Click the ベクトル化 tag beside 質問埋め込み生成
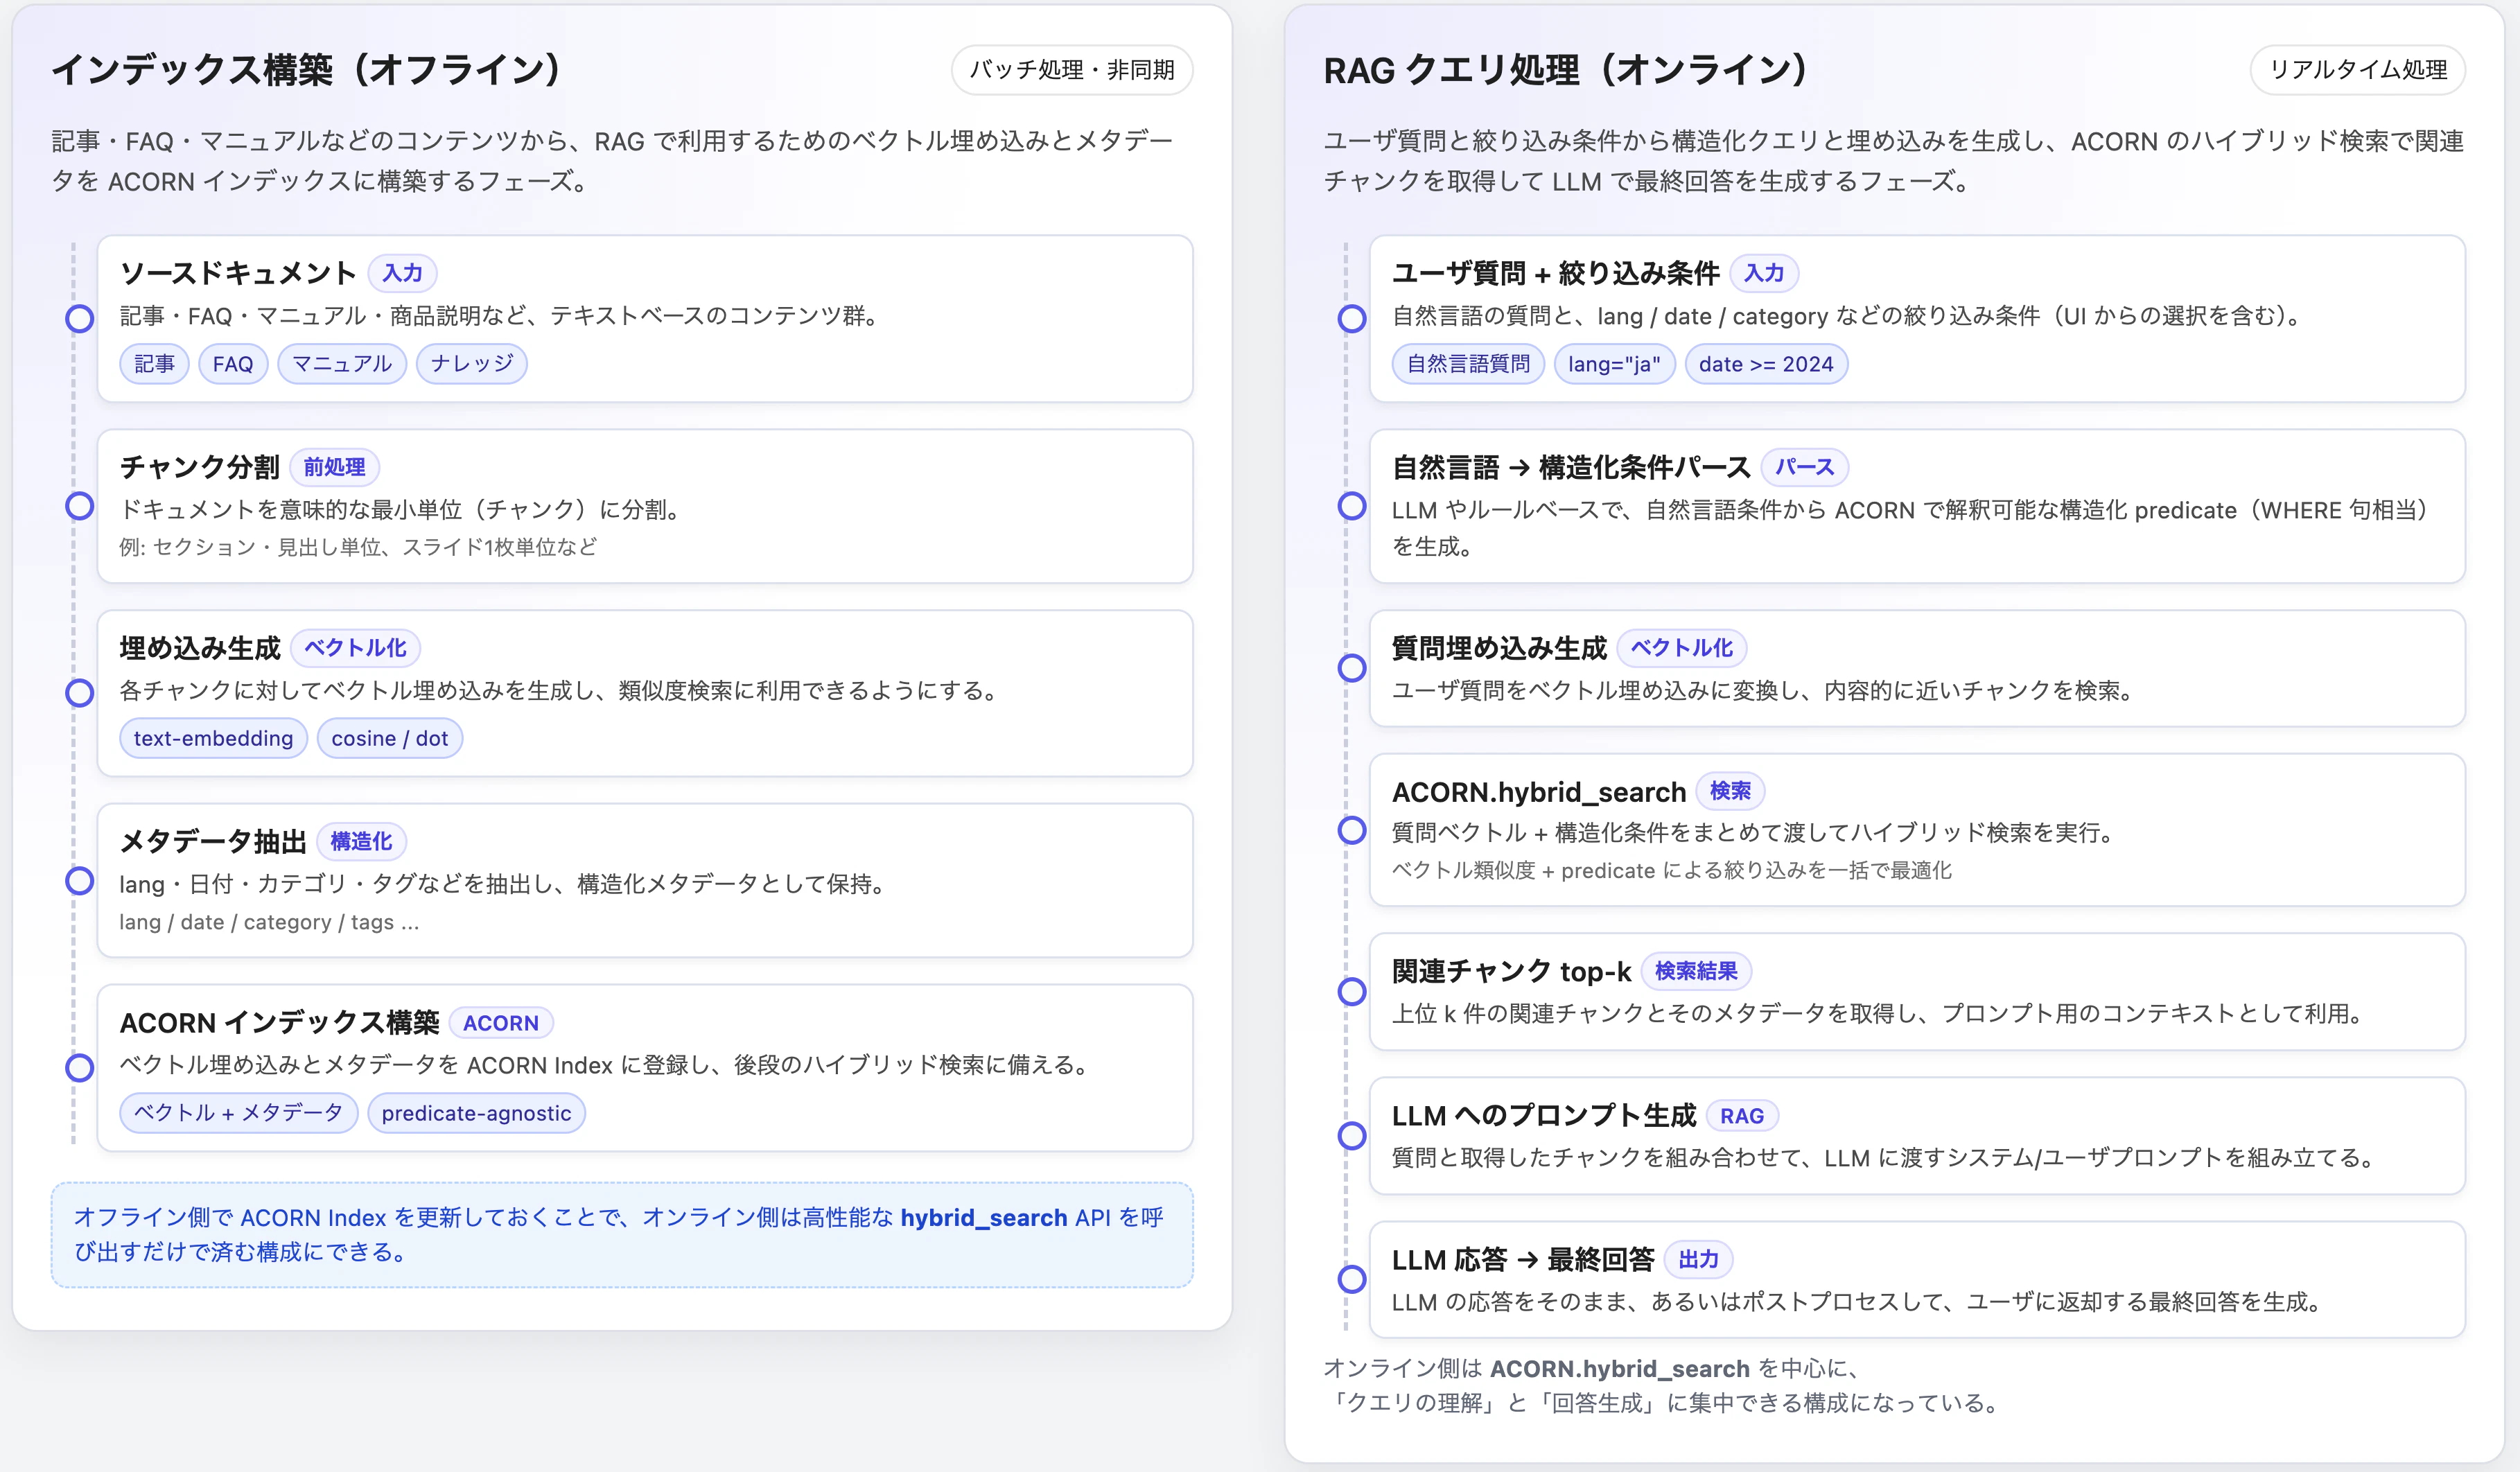Viewport: 2520px width, 1472px height. (x=1682, y=648)
